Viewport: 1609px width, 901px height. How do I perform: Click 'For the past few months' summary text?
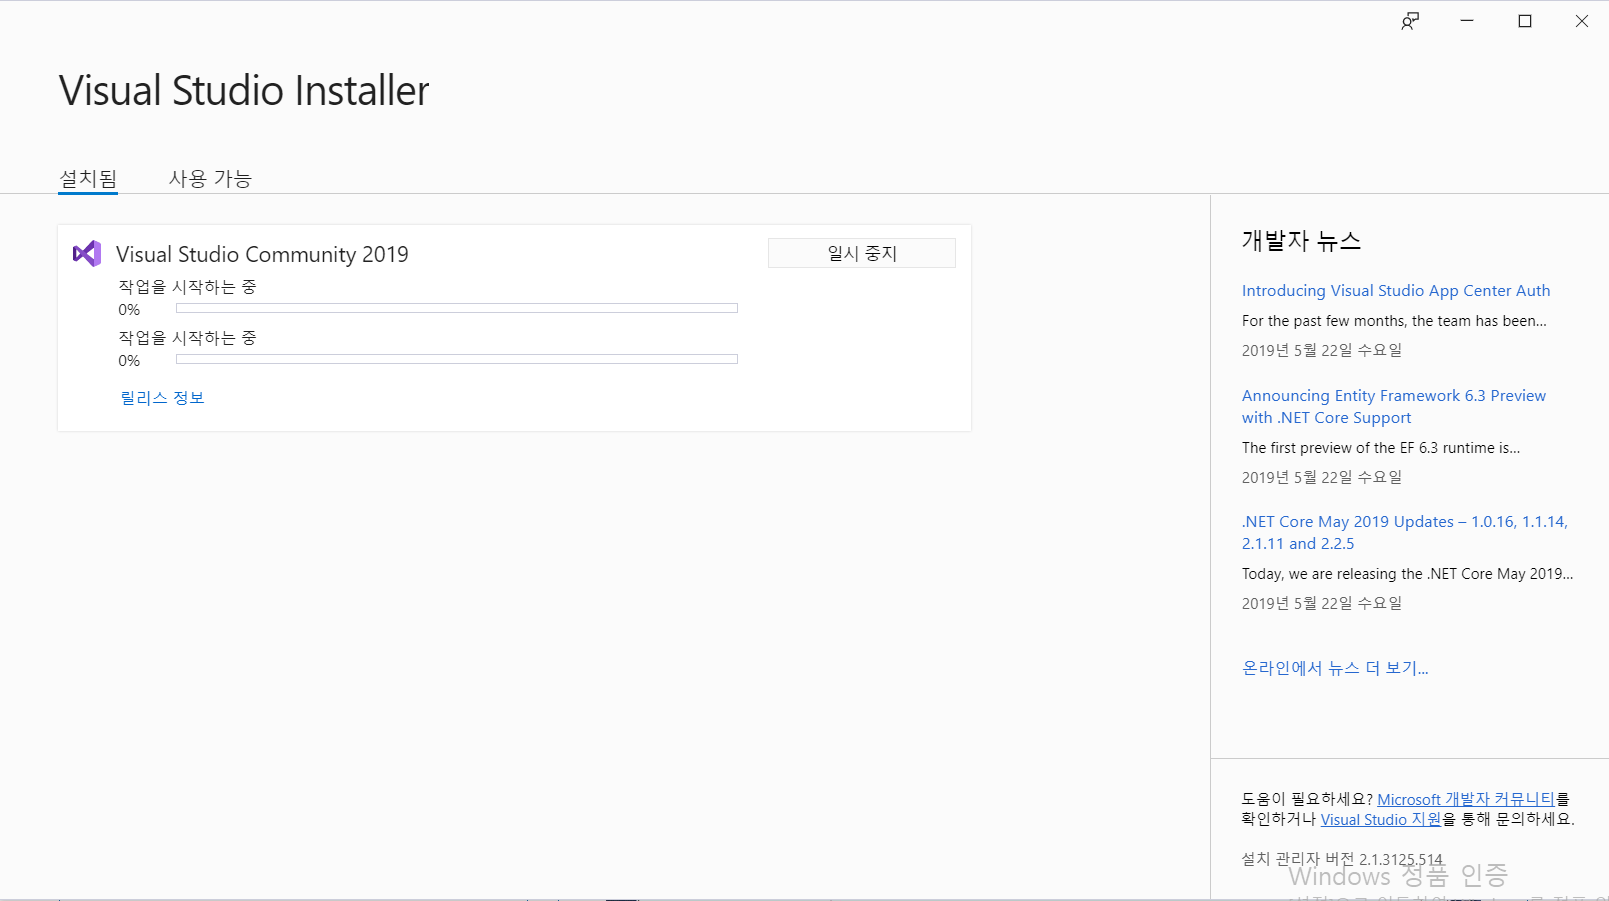1394,321
